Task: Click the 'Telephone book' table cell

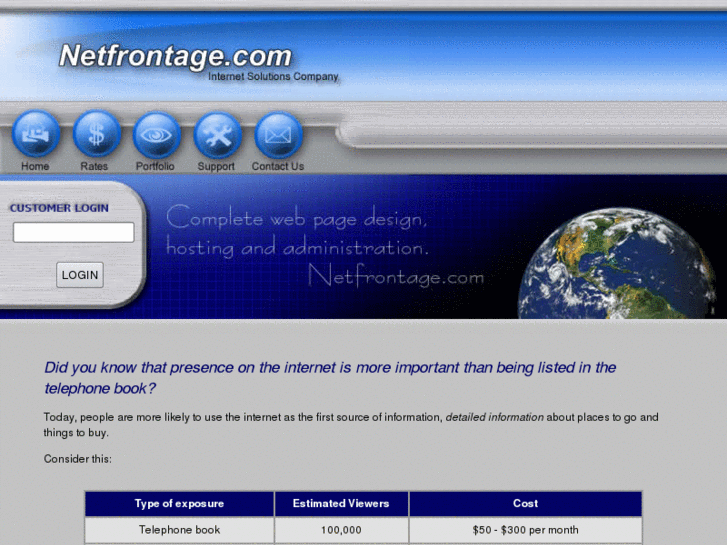Action: (179, 530)
